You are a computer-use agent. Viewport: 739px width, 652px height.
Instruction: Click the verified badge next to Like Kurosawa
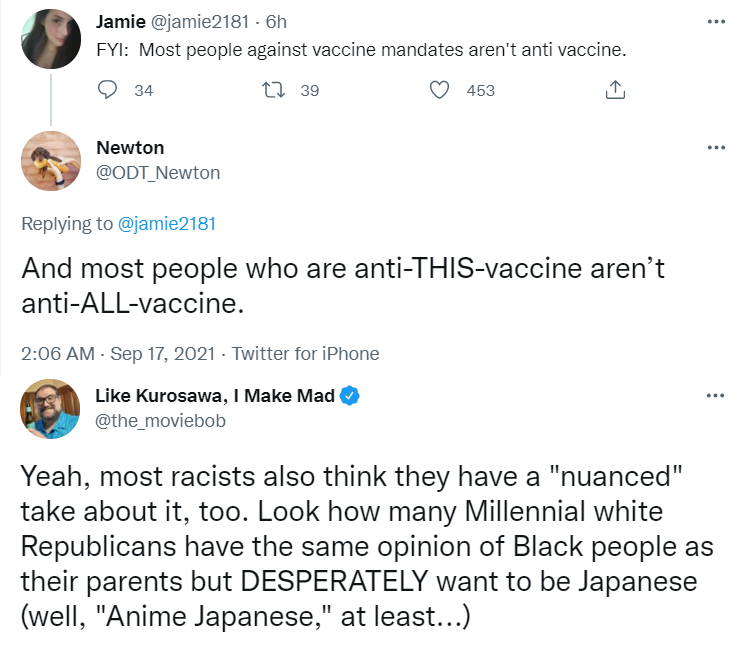click(350, 395)
